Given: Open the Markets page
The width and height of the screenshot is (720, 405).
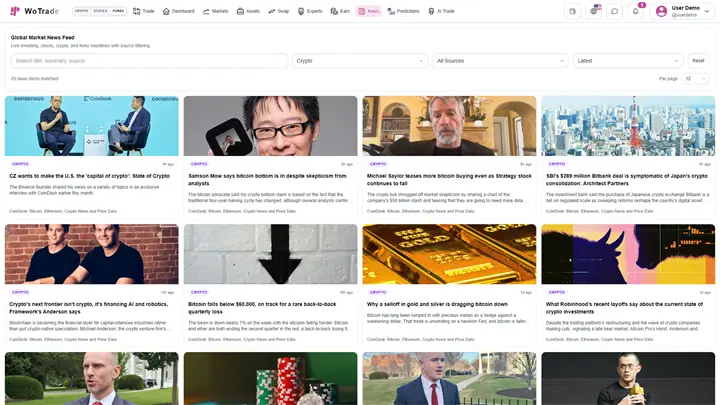Looking at the screenshot, I should point(215,11).
